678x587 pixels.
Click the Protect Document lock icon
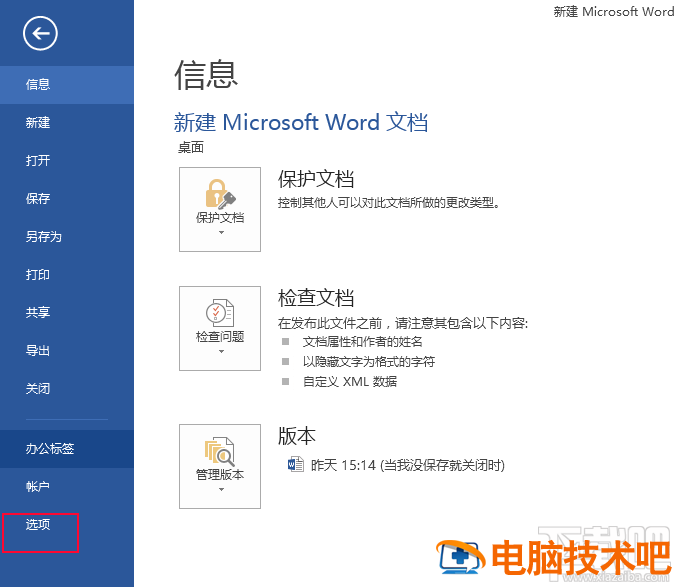click(220, 193)
